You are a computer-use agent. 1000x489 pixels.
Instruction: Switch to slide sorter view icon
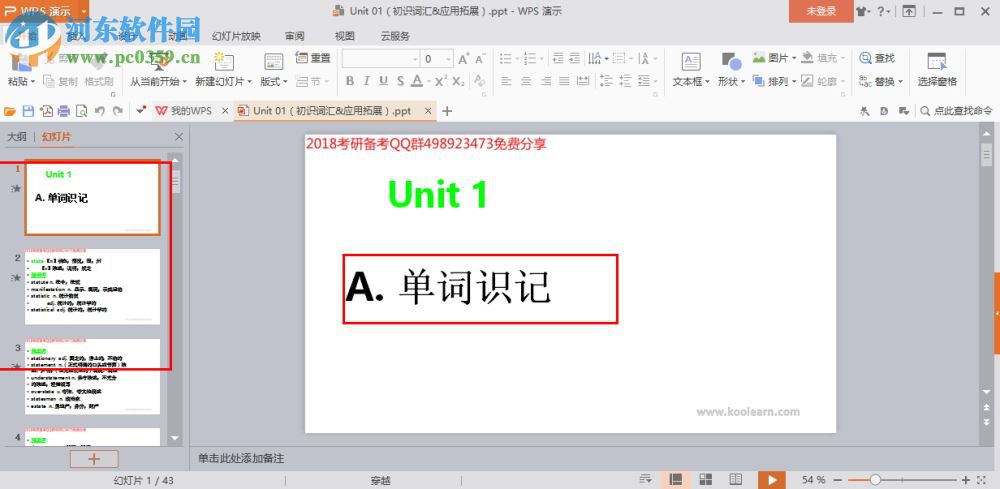[x=705, y=479]
